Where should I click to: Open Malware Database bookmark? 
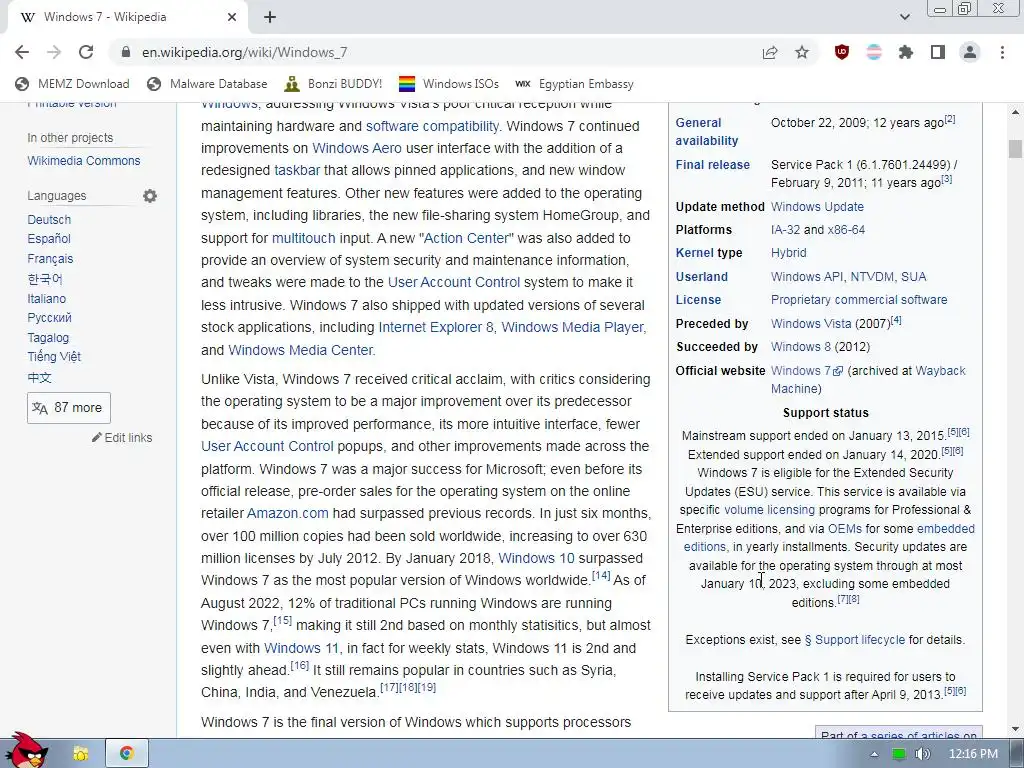click(x=207, y=84)
